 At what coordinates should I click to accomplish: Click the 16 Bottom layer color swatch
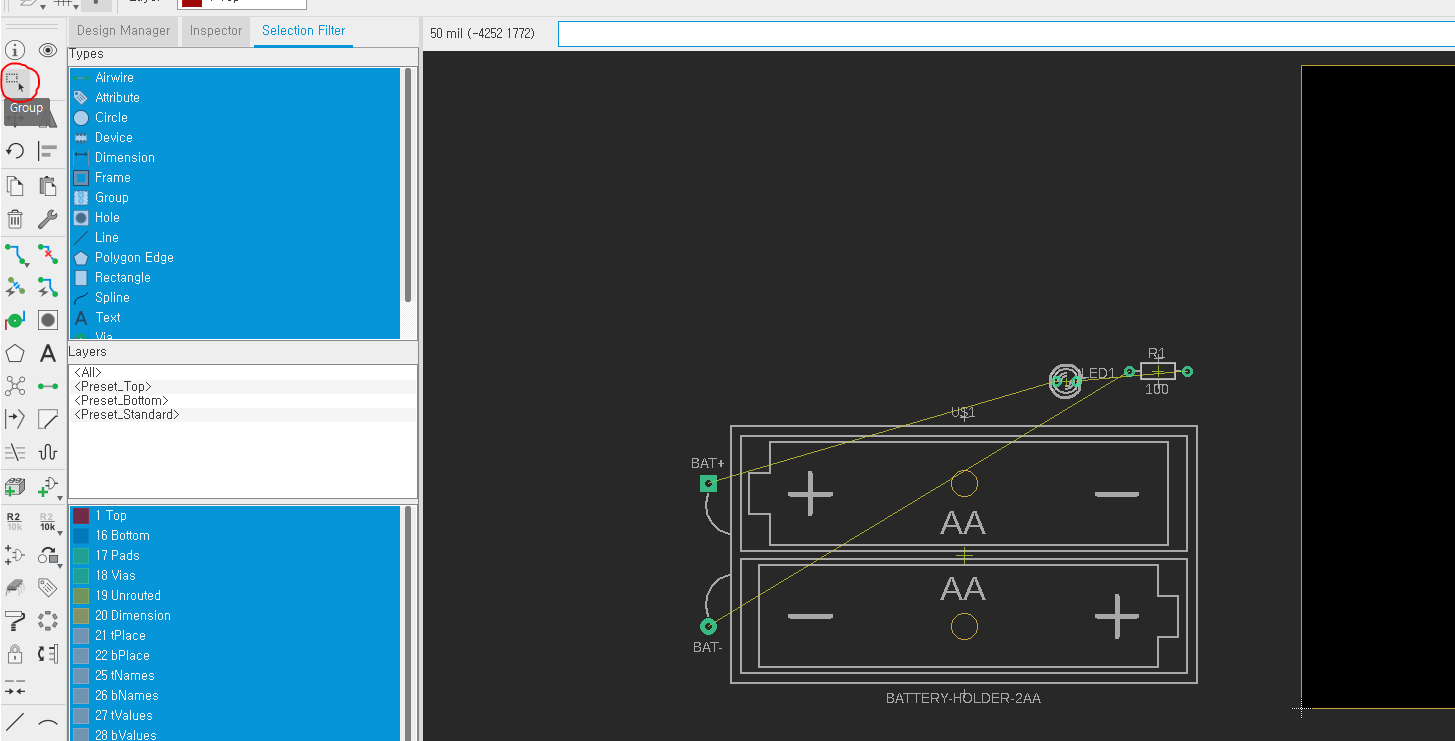81,535
